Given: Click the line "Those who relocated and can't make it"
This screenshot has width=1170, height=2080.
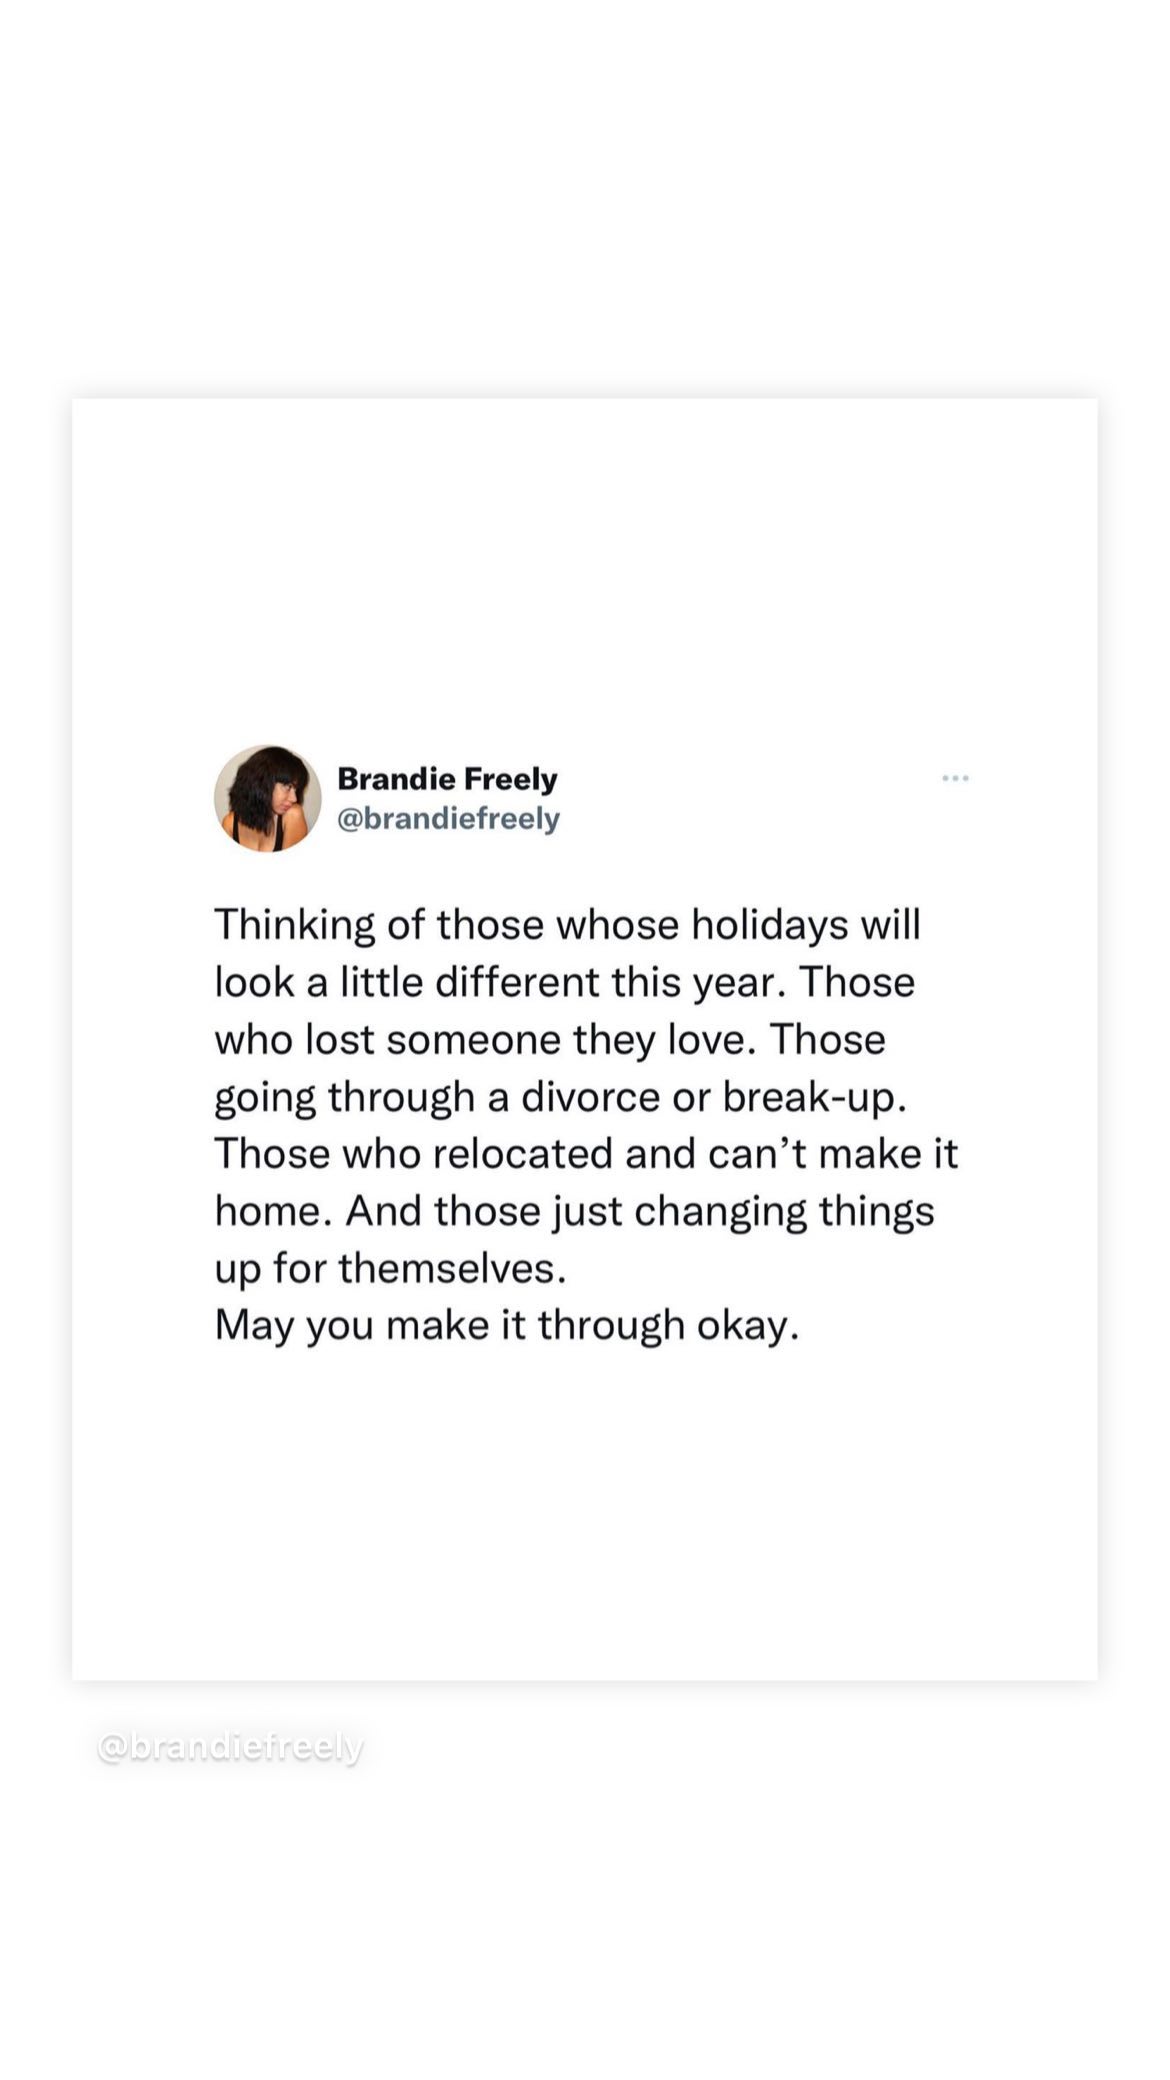Looking at the screenshot, I should click(586, 1154).
